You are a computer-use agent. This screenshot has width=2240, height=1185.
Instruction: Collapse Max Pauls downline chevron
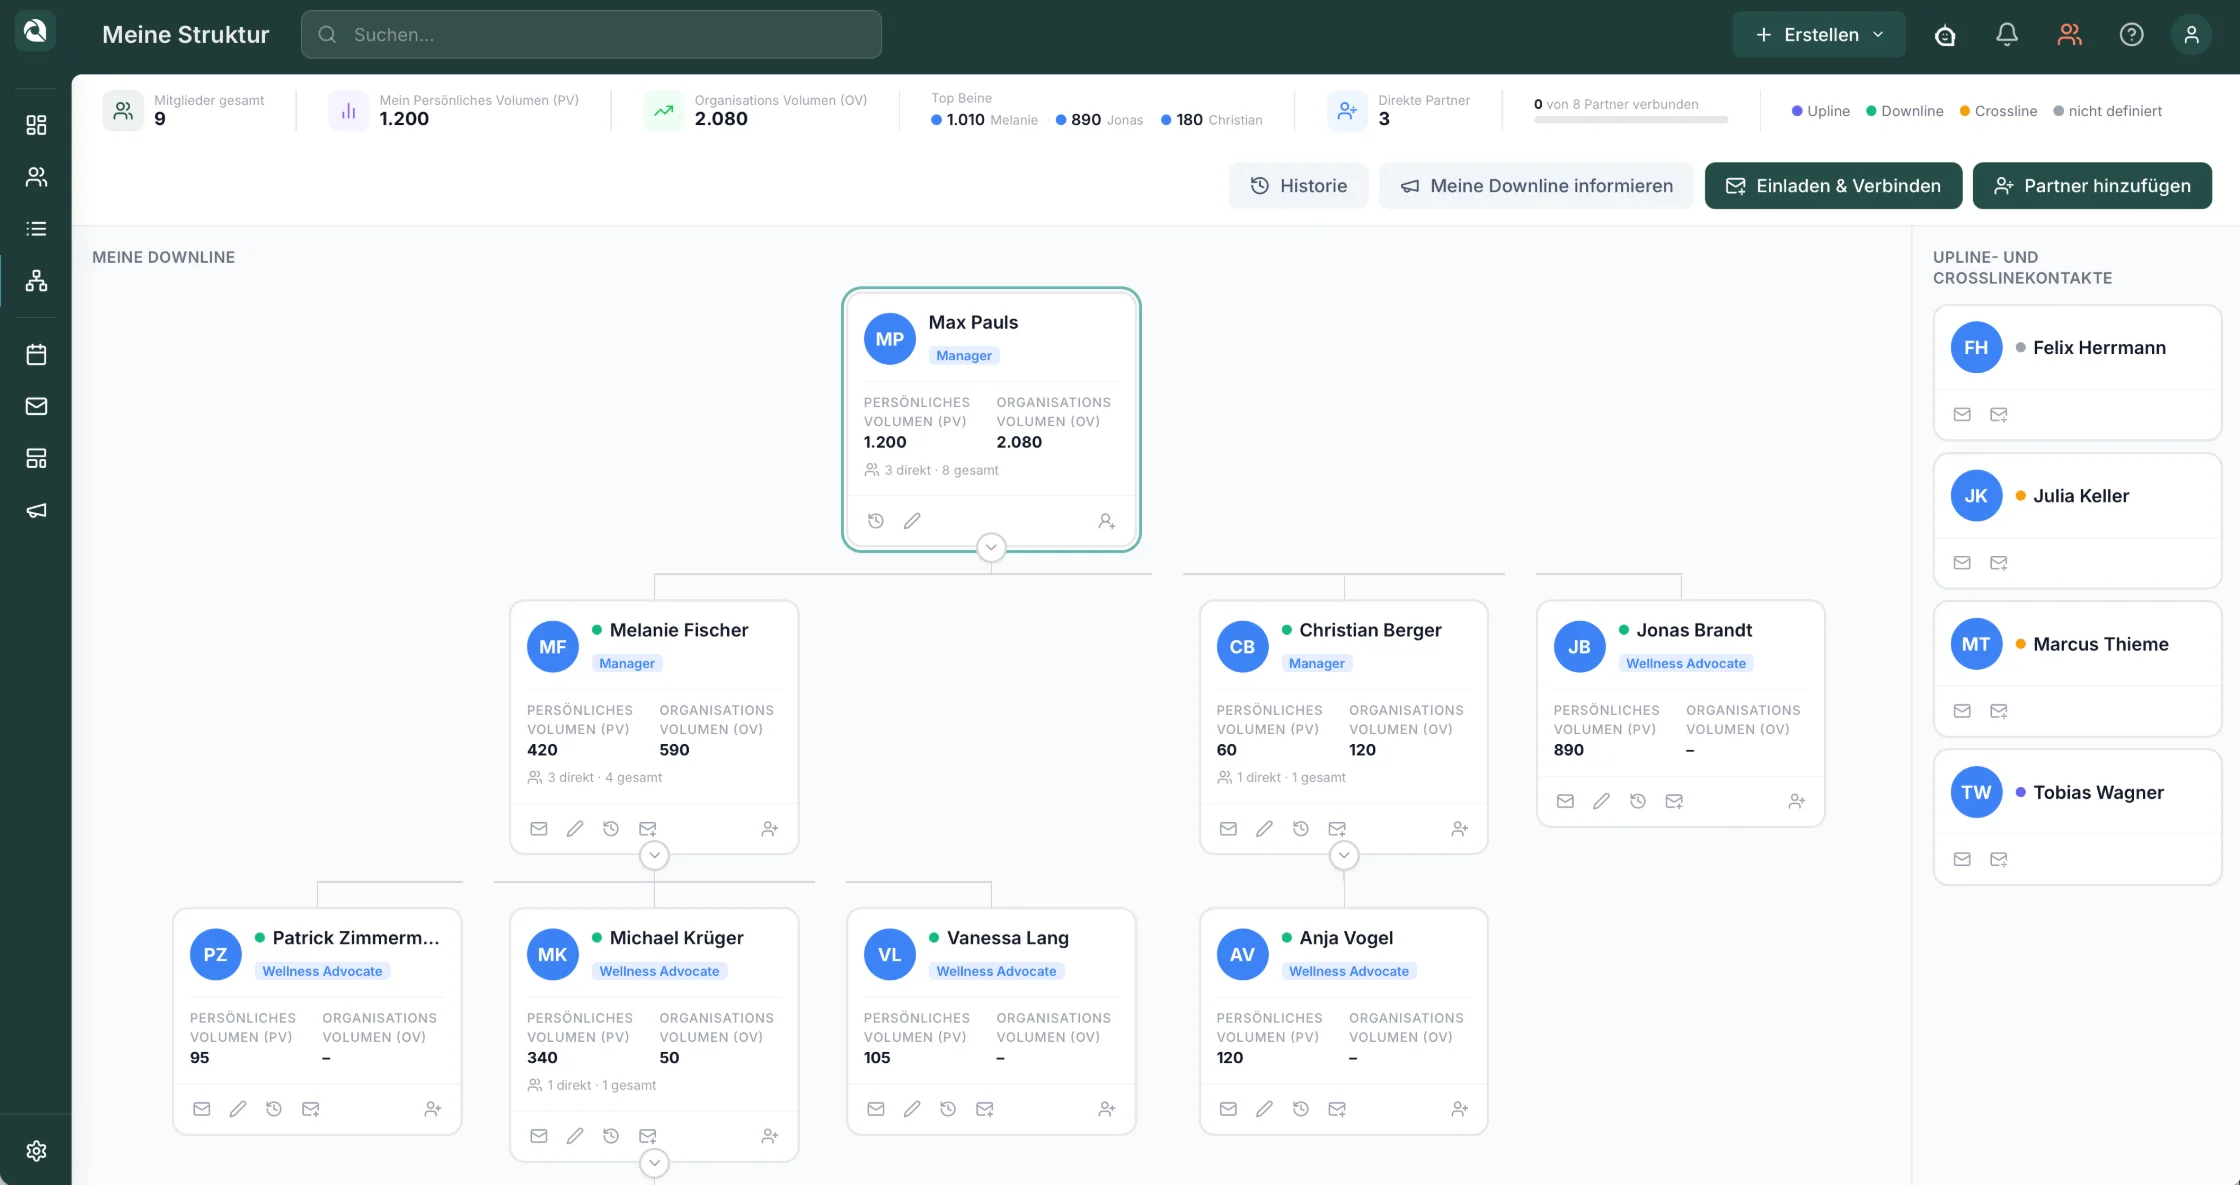pos(991,547)
